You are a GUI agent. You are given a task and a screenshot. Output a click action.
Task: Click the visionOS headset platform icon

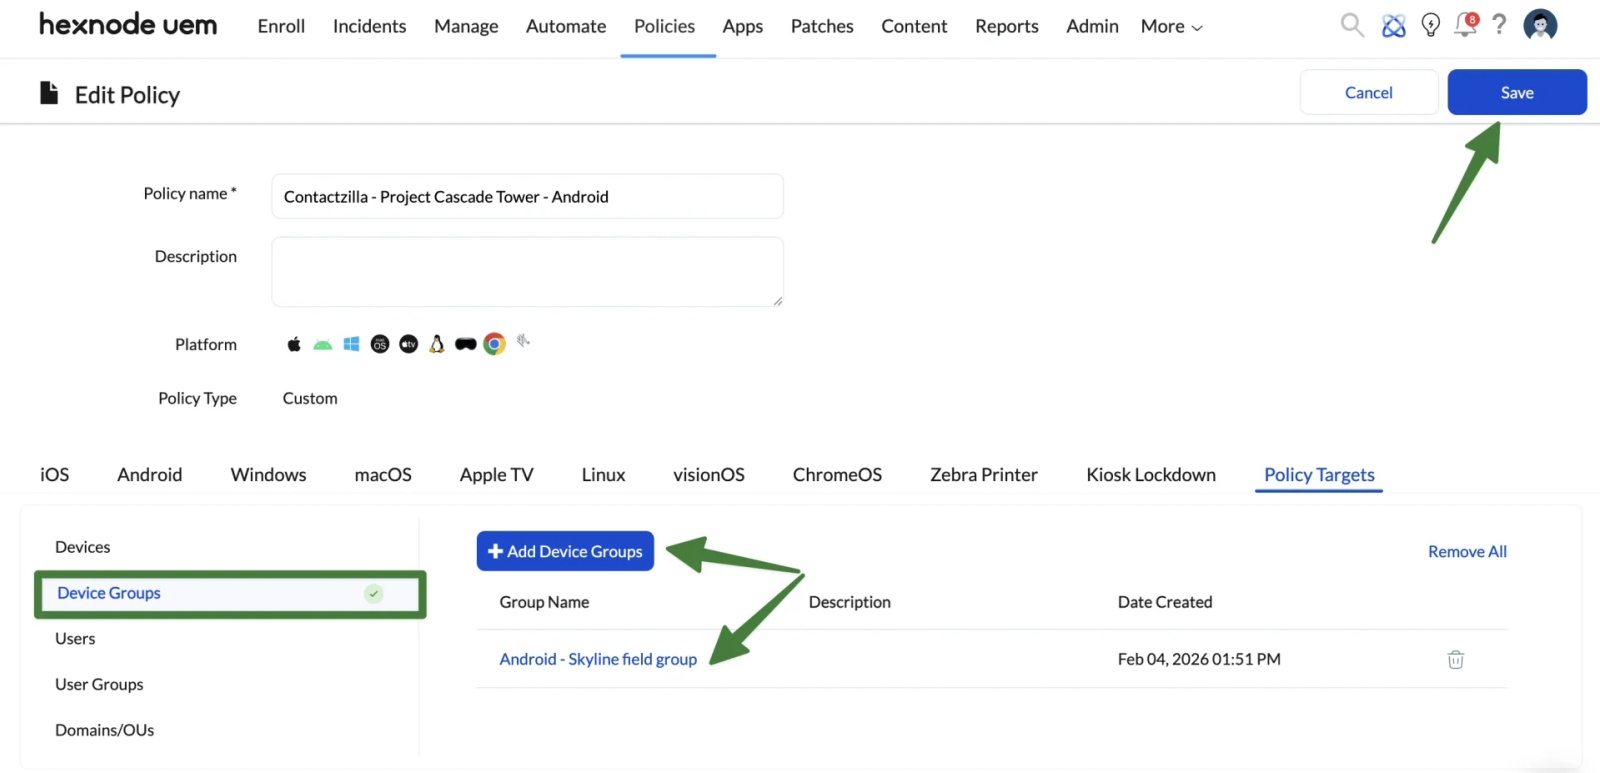click(x=466, y=344)
